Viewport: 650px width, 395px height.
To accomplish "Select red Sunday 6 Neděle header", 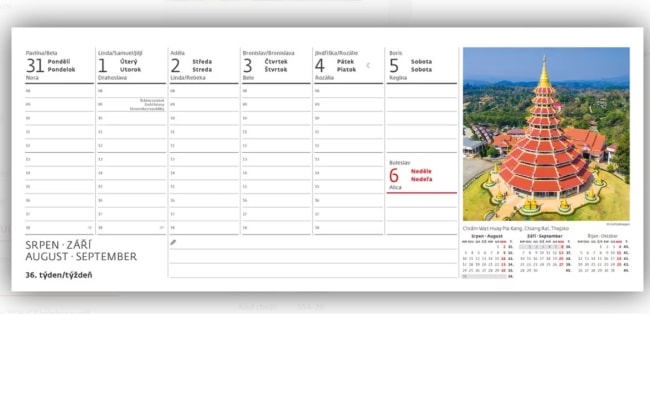I will point(422,176).
